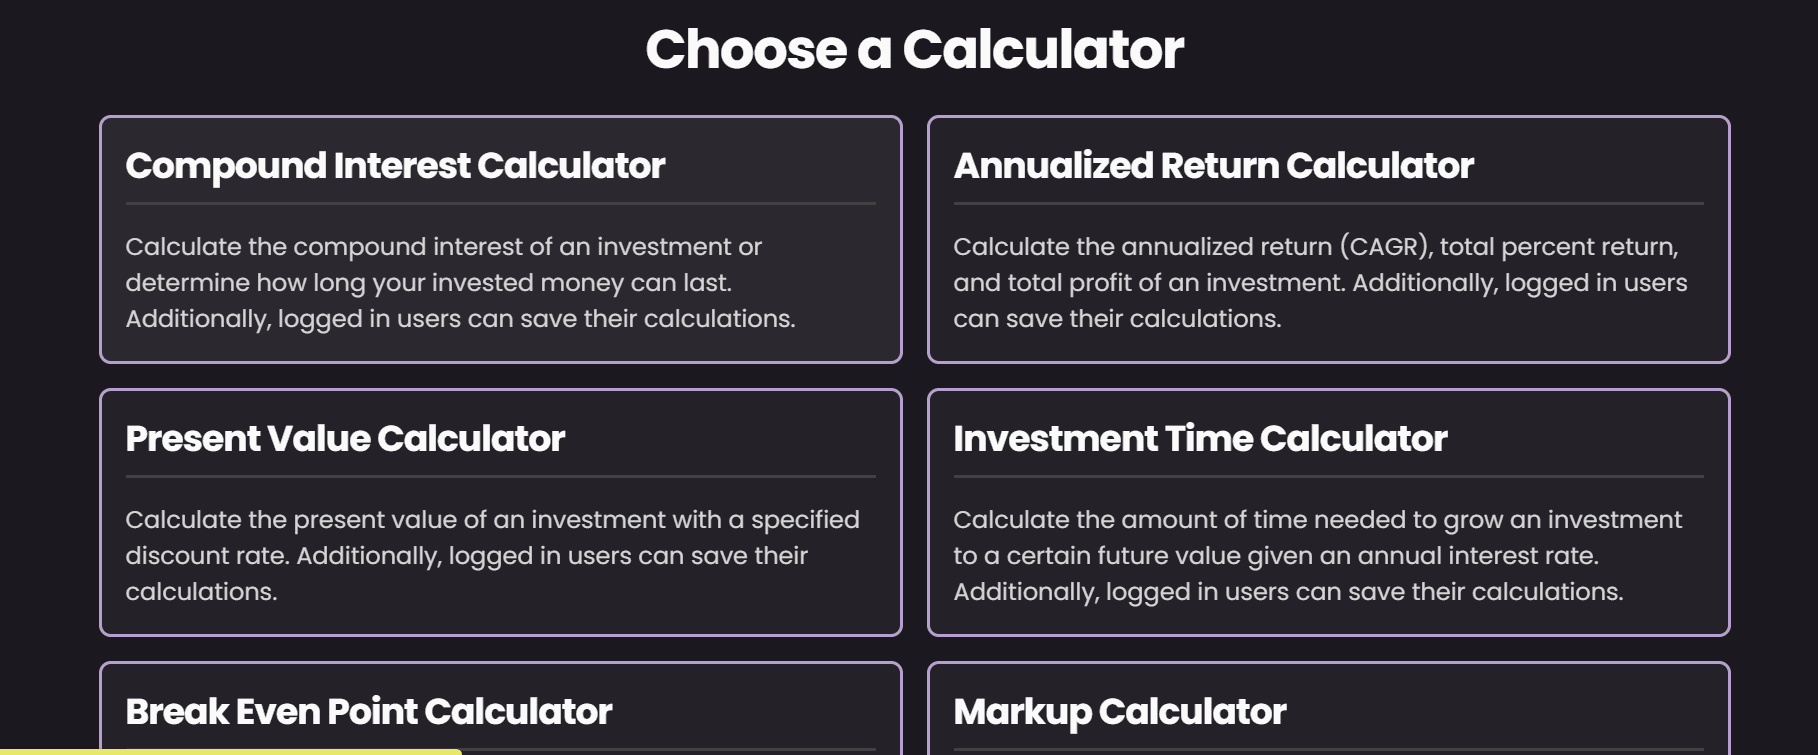Choose the Investment Time Calculator heading
The height and width of the screenshot is (755, 1818).
click(x=1200, y=439)
